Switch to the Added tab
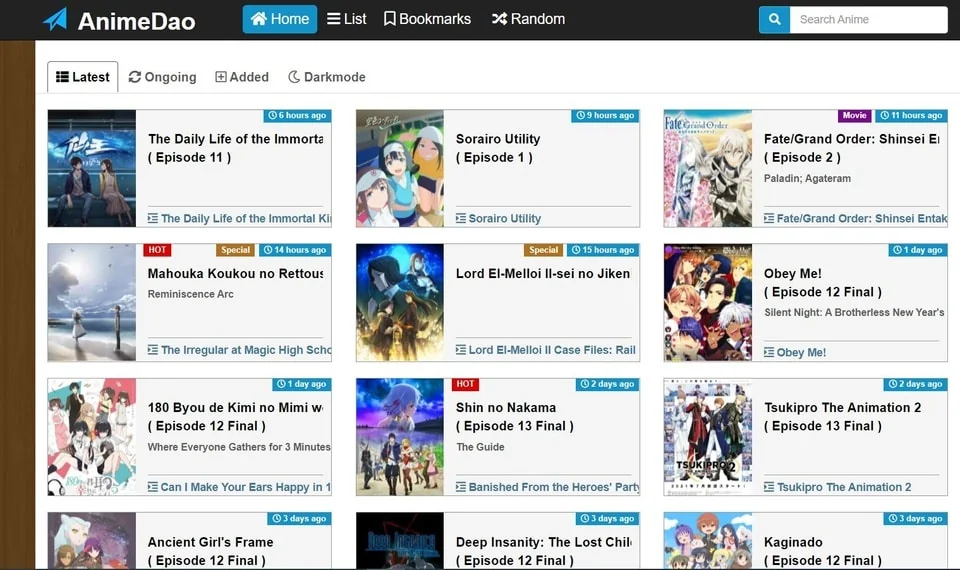Viewport: 960px width, 570px height. pyautogui.click(x=242, y=77)
